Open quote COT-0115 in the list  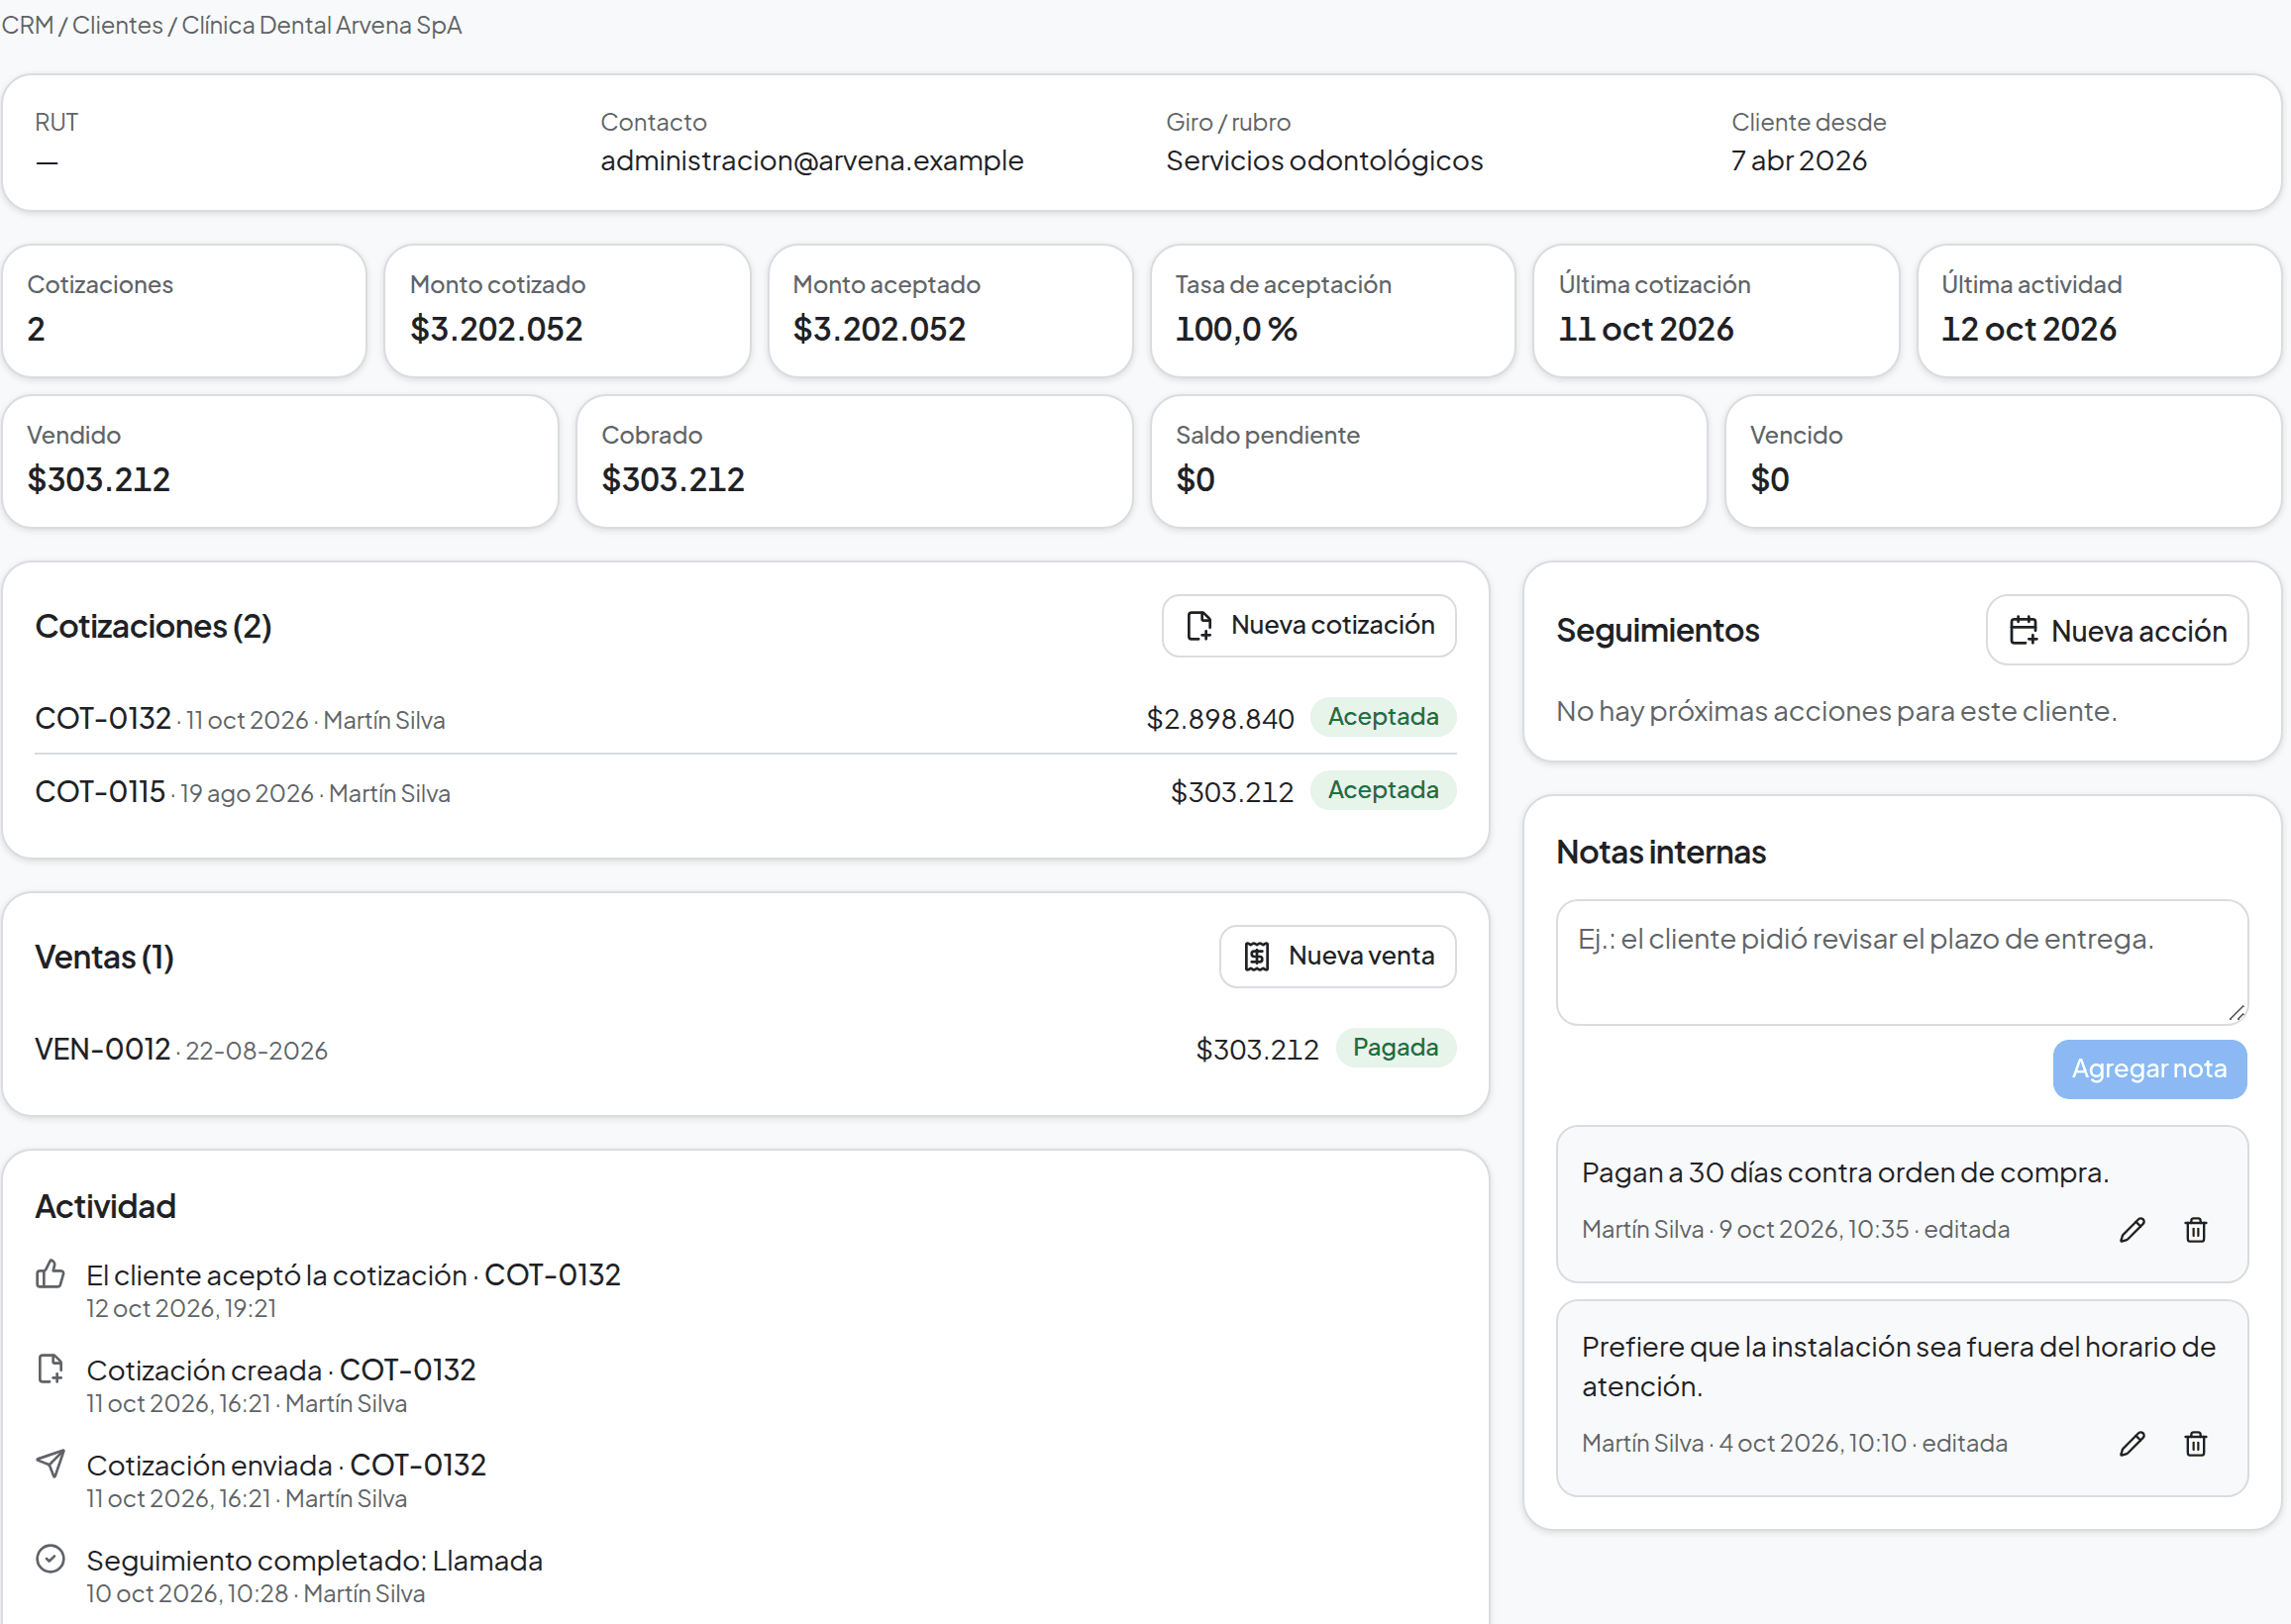[x=100, y=792]
